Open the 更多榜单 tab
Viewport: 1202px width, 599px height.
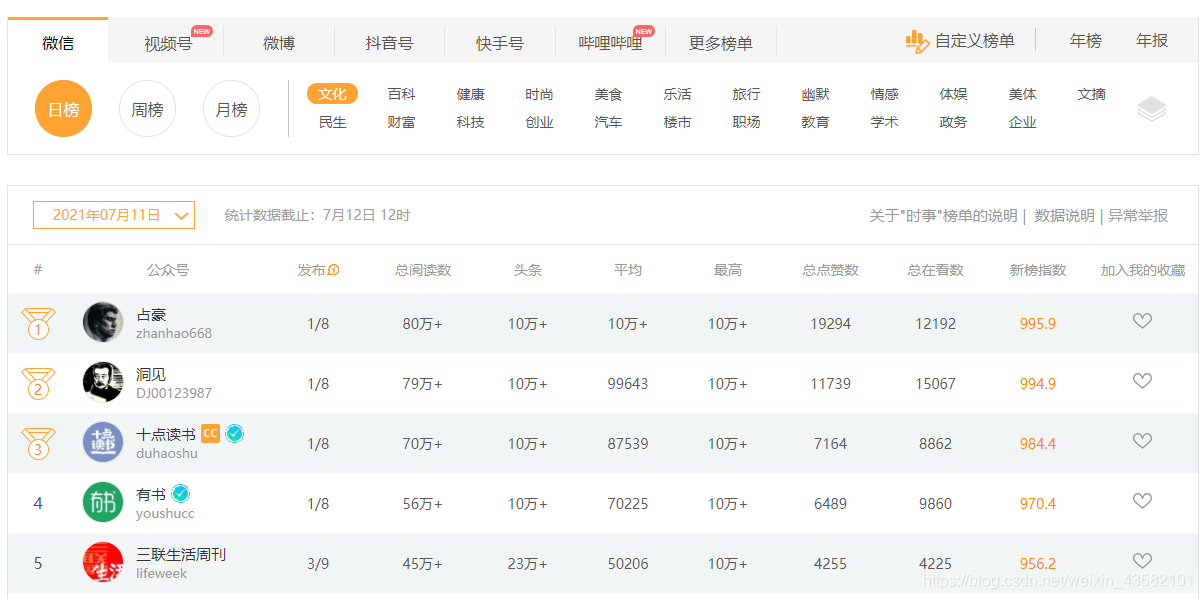click(x=721, y=44)
